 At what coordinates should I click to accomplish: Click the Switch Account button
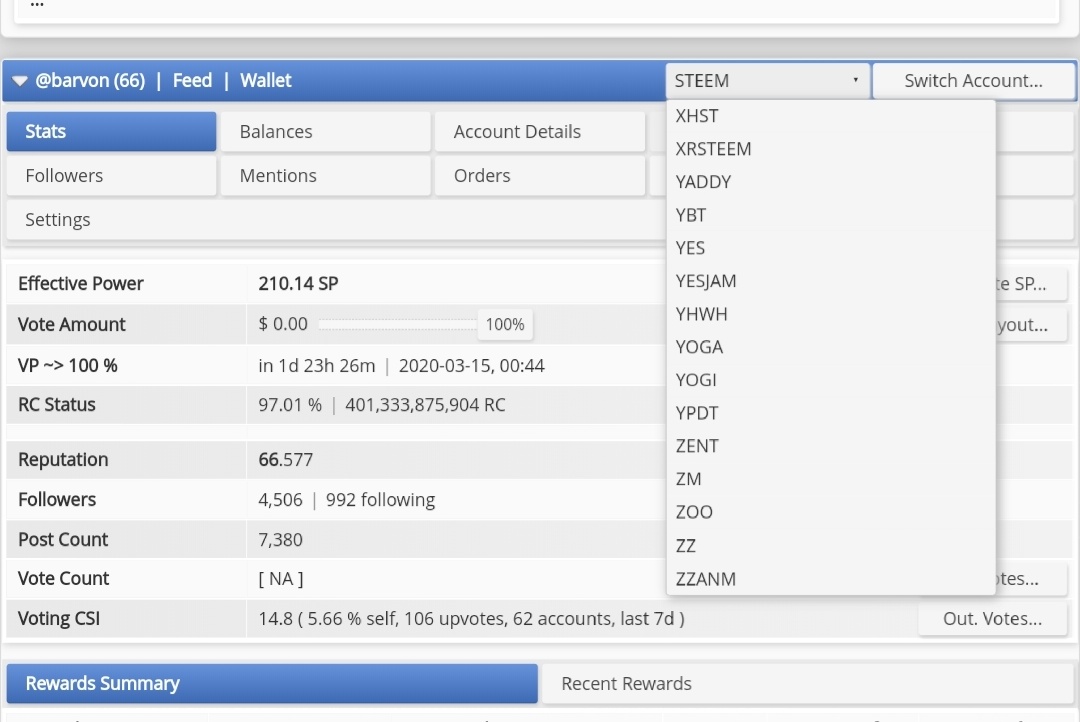pos(973,81)
